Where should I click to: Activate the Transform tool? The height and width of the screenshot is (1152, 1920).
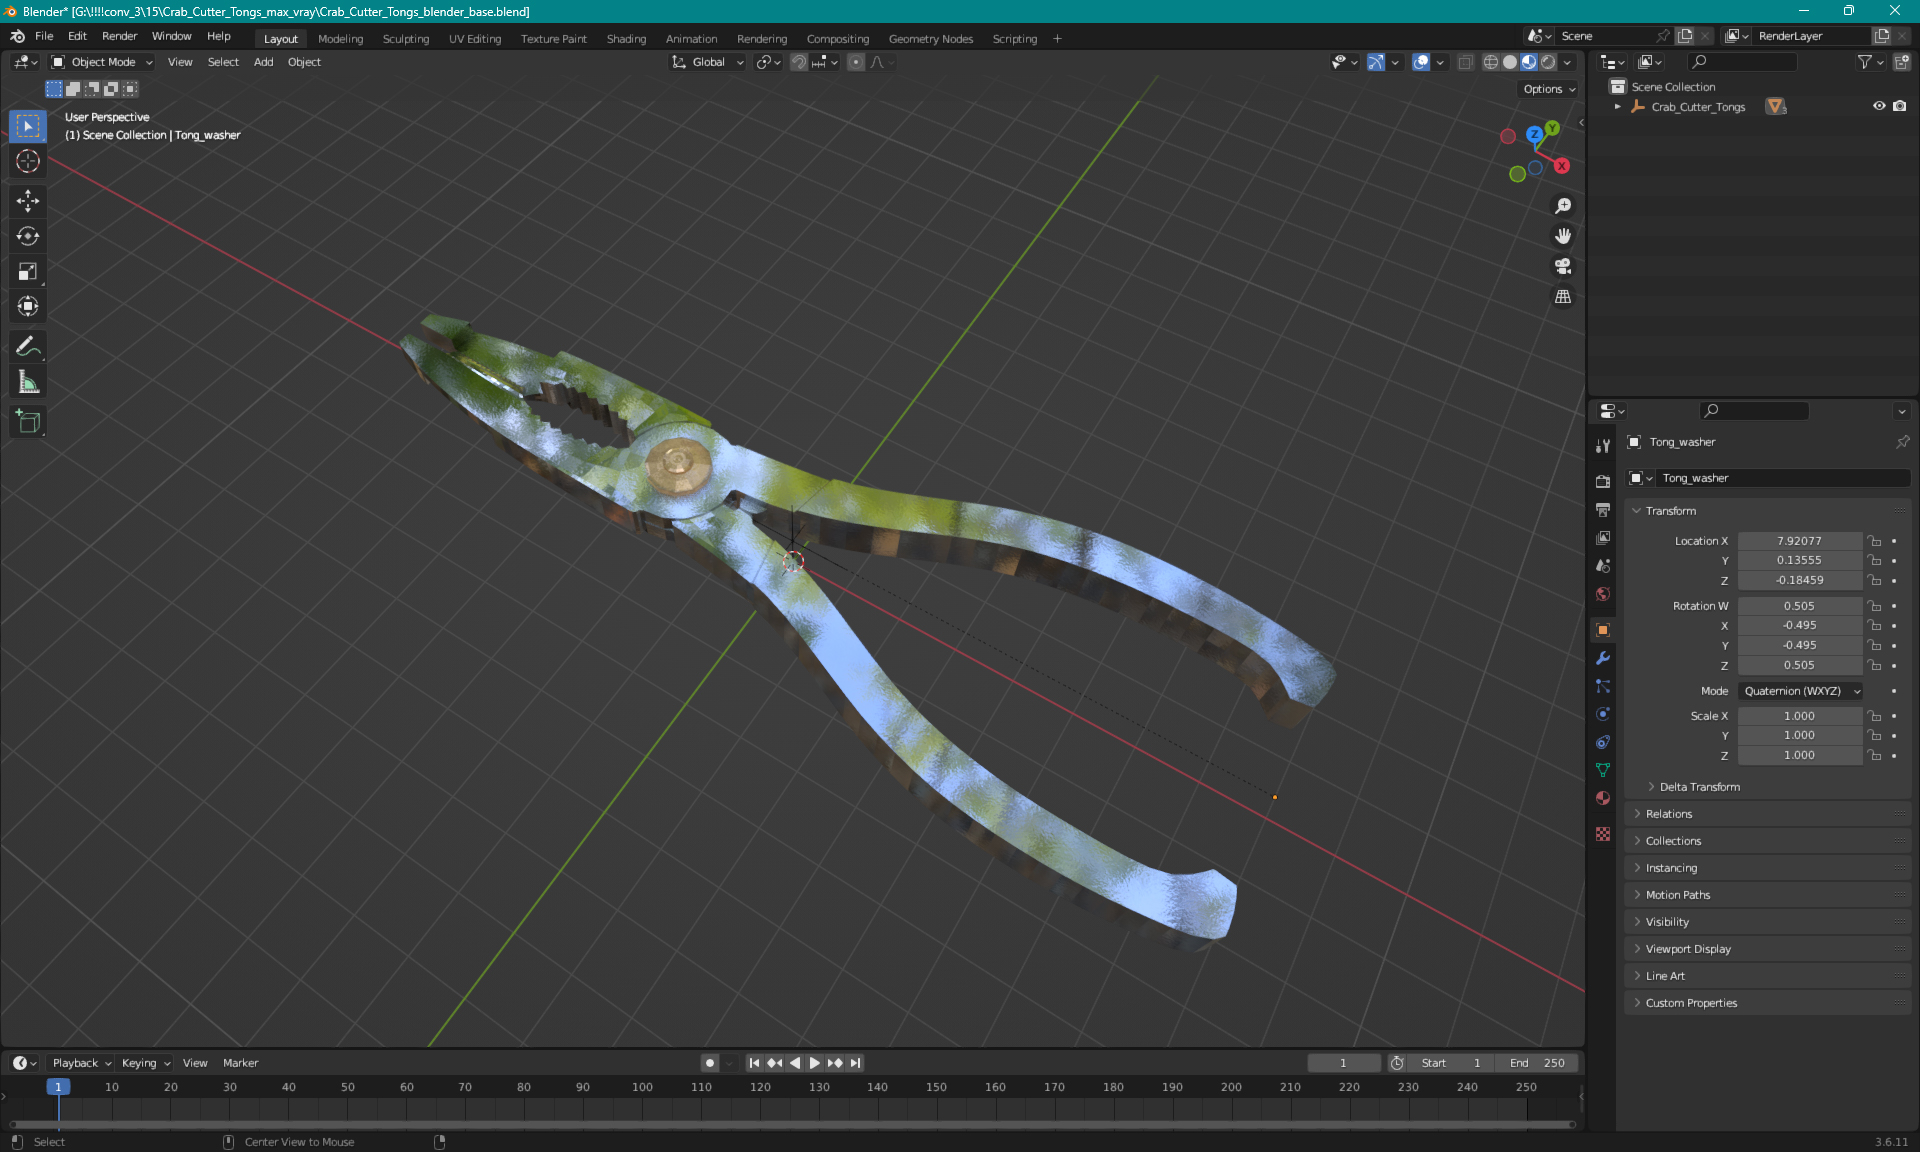[28, 306]
